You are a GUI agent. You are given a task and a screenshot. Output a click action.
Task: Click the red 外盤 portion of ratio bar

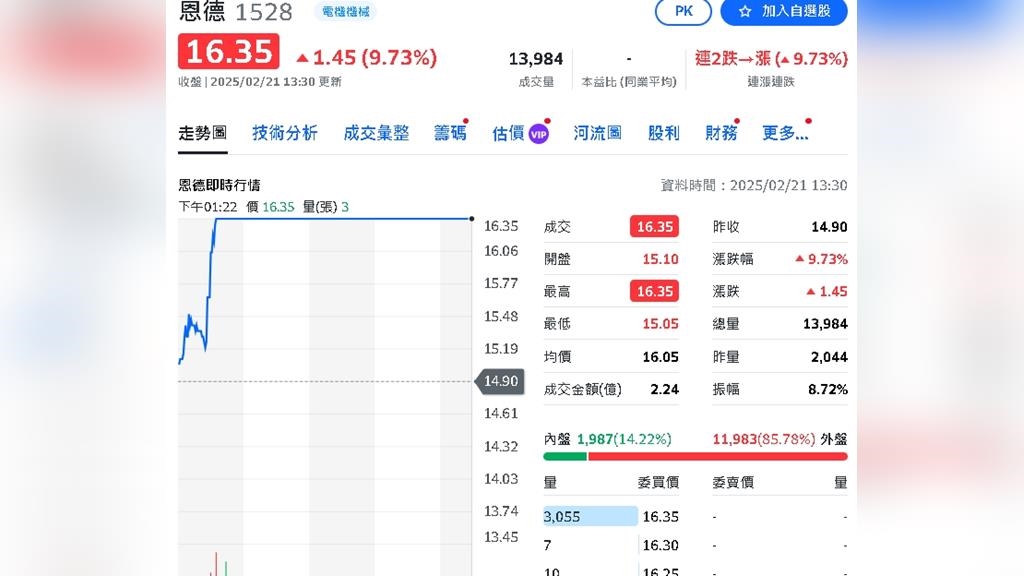pos(717,457)
